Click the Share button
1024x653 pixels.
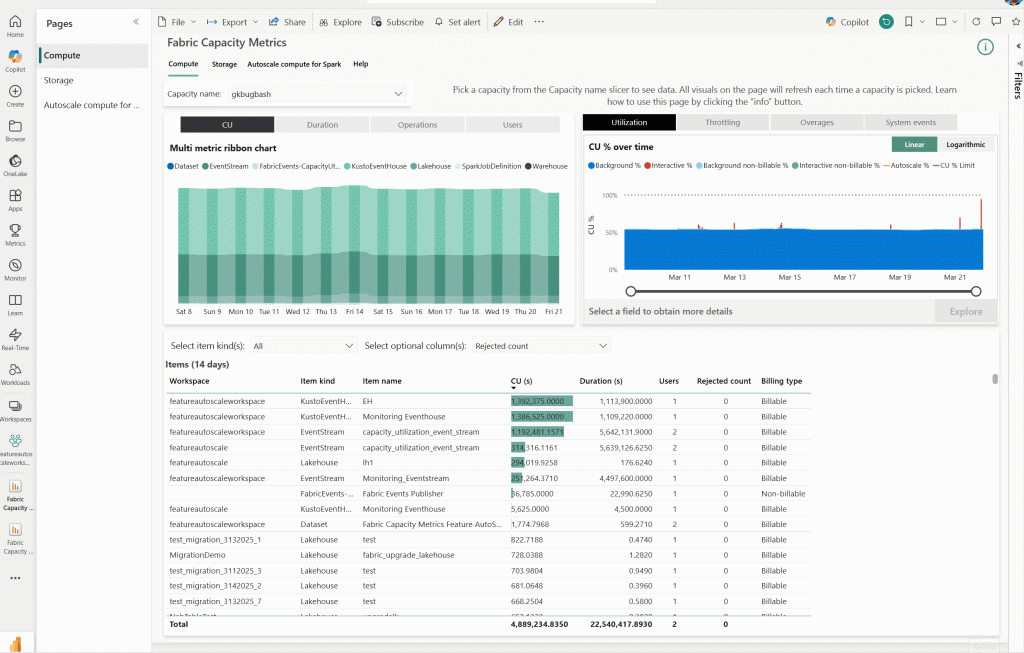(287, 22)
